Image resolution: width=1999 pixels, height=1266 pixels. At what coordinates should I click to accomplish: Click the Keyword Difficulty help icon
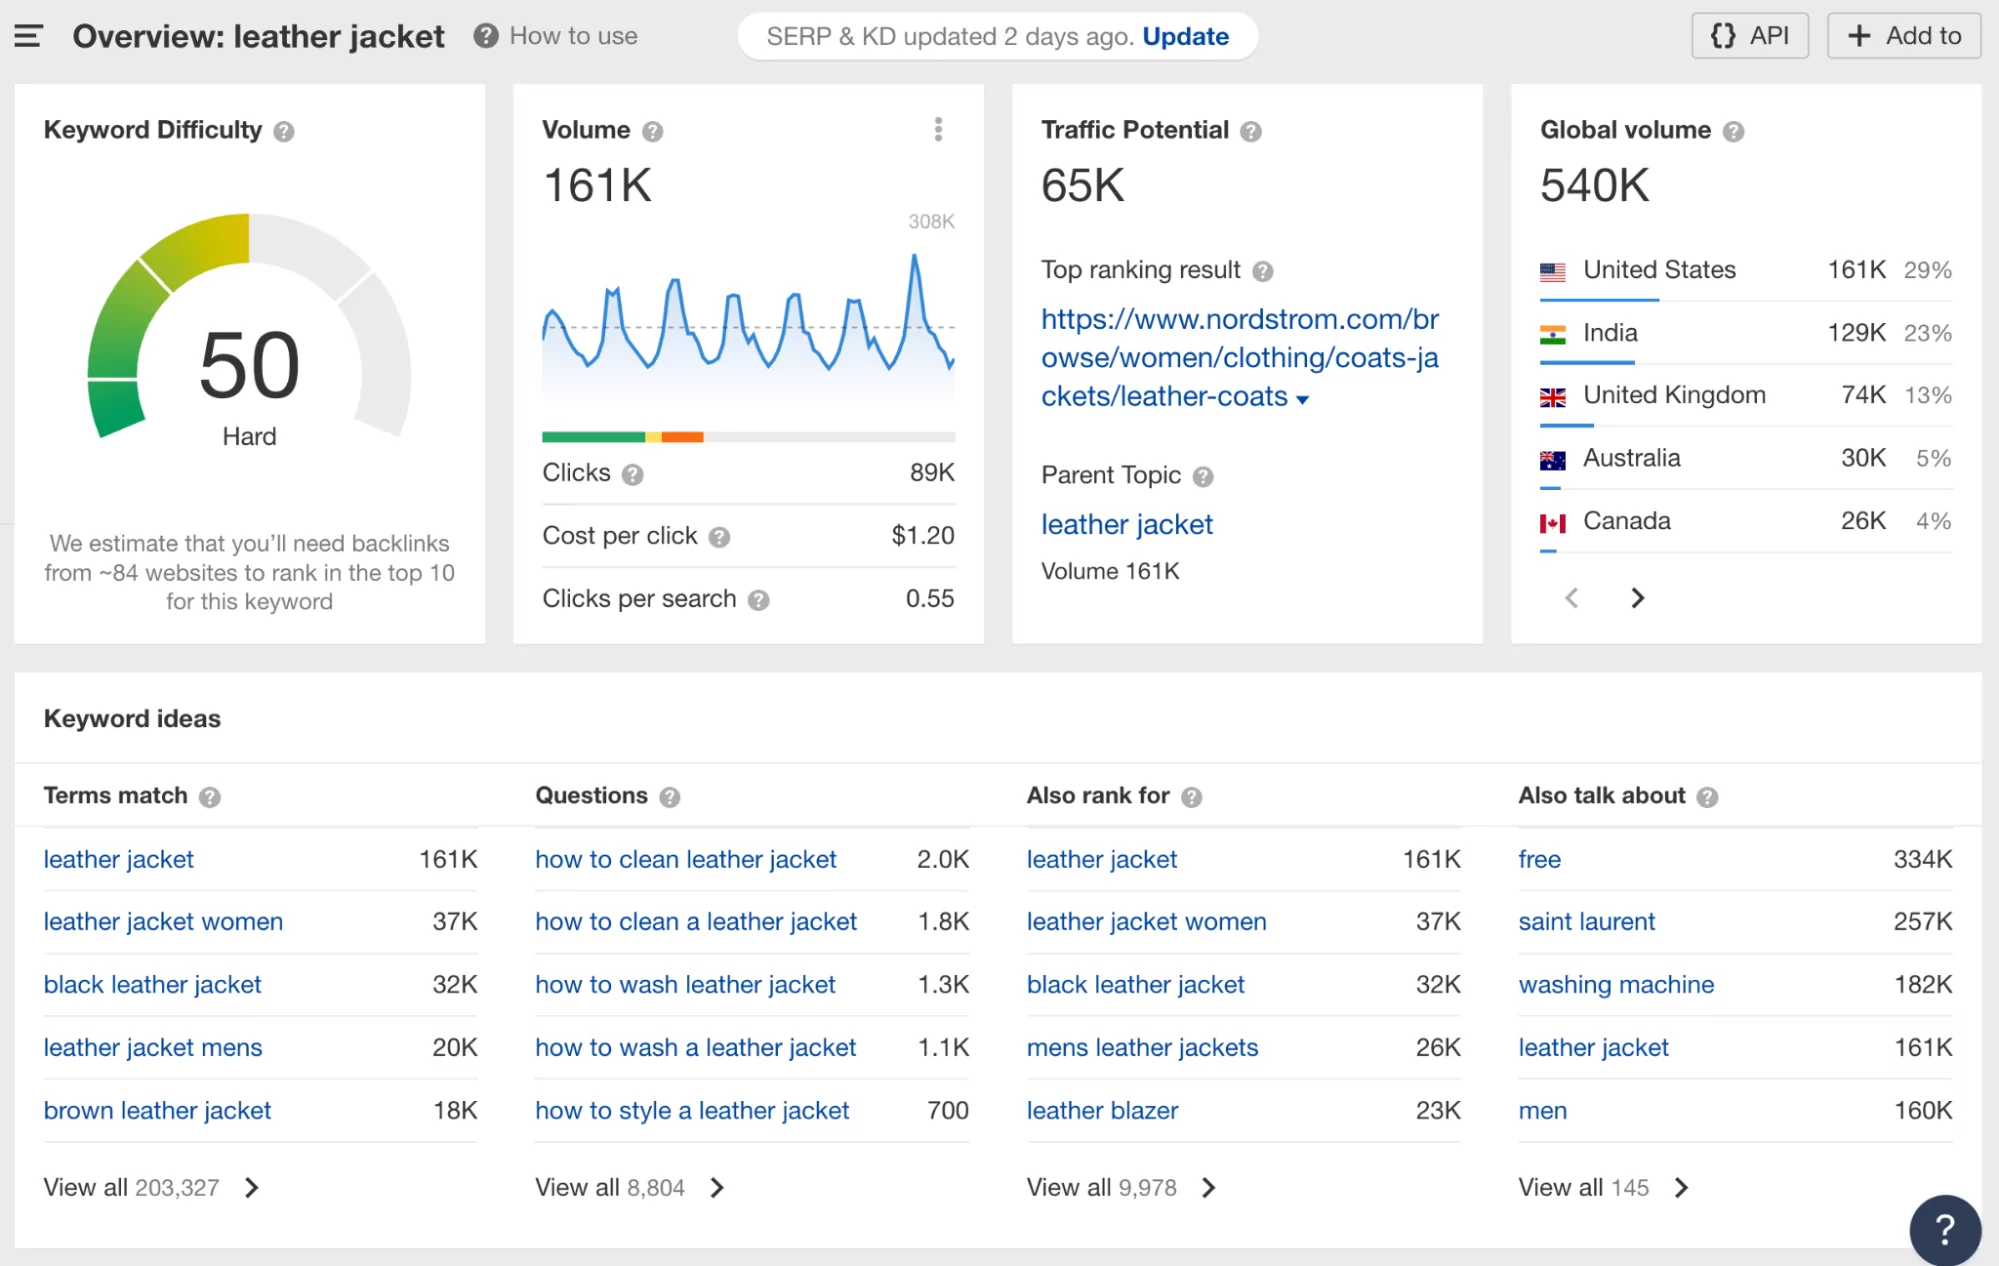(283, 130)
